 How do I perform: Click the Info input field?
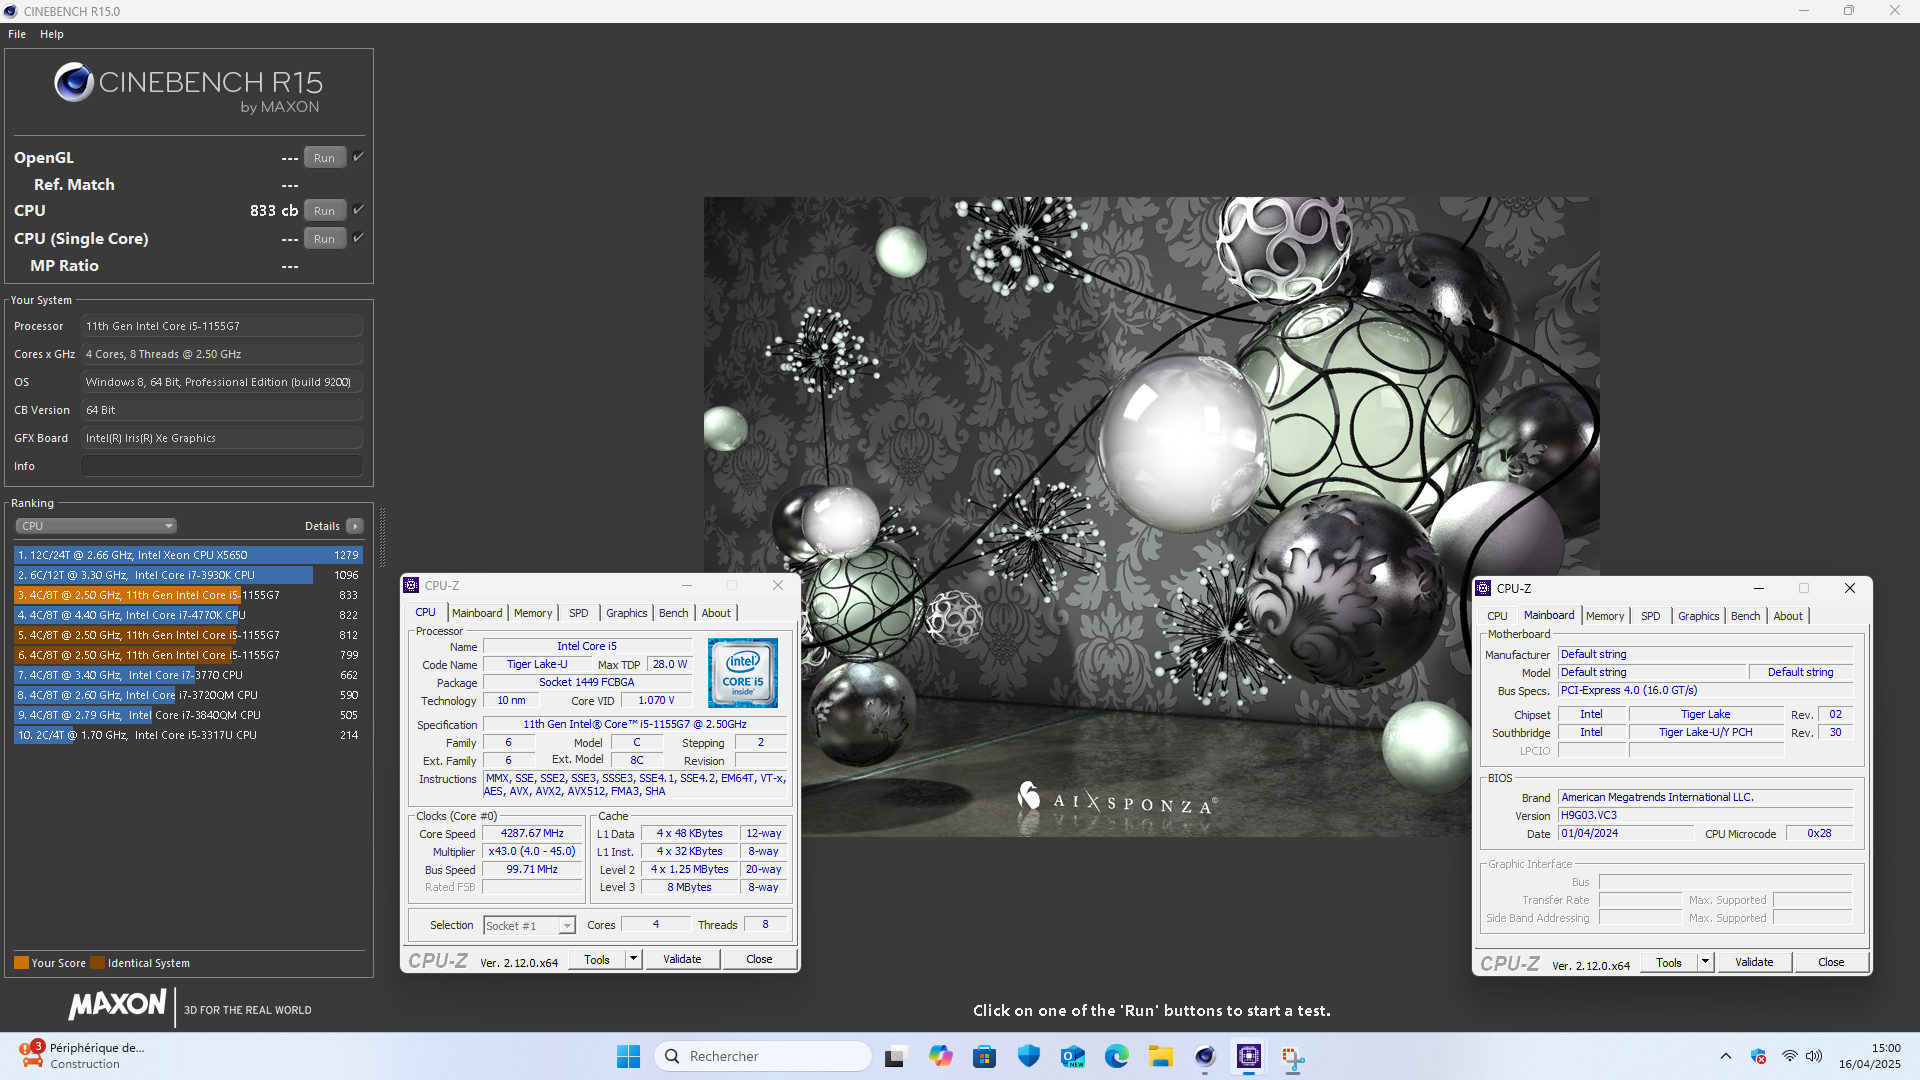222,466
